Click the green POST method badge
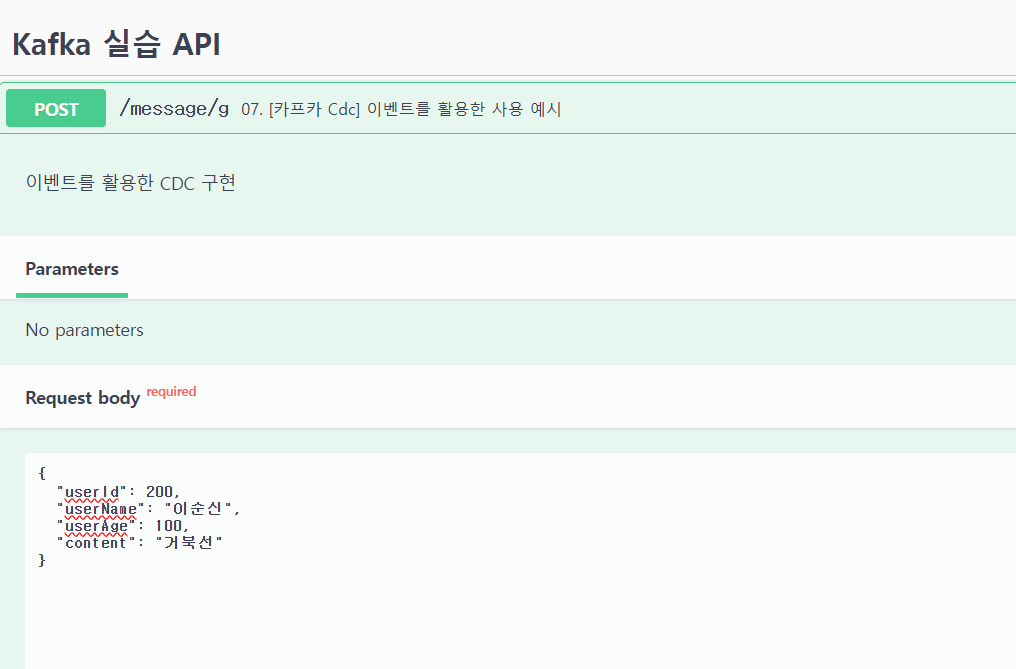This screenshot has width=1016, height=669. coord(56,108)
